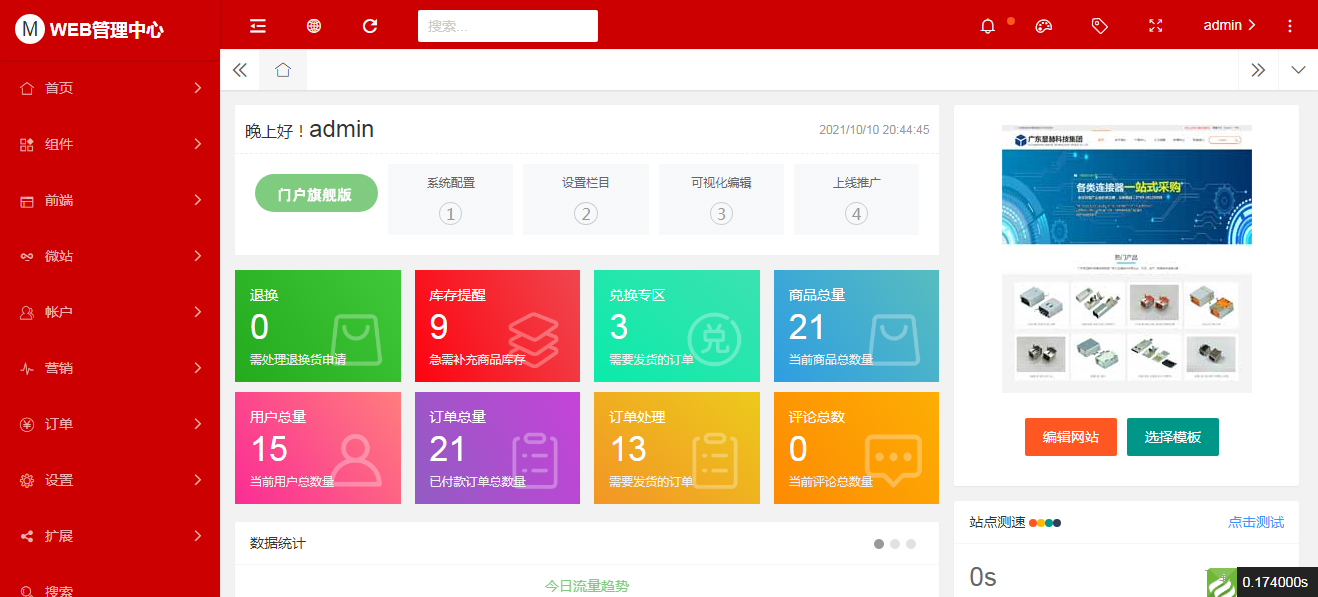Refresh the page with the reload icon
The width and height of the screenshot is (1318, 597).
(369, 26)
